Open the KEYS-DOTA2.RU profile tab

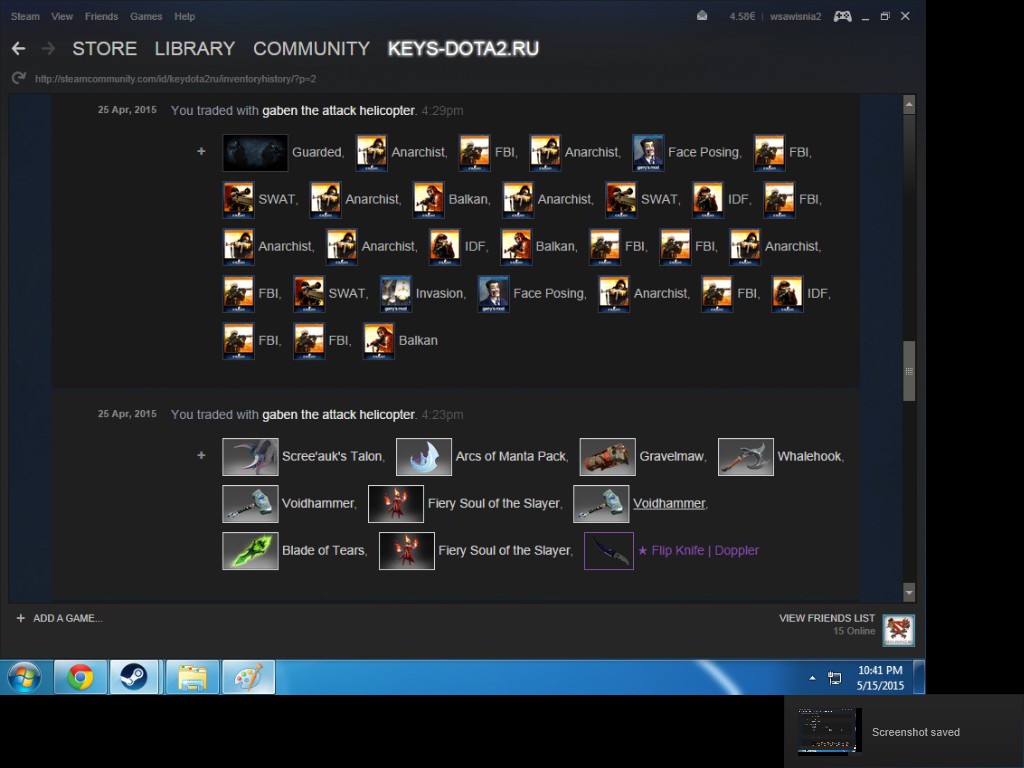[463, 49]
